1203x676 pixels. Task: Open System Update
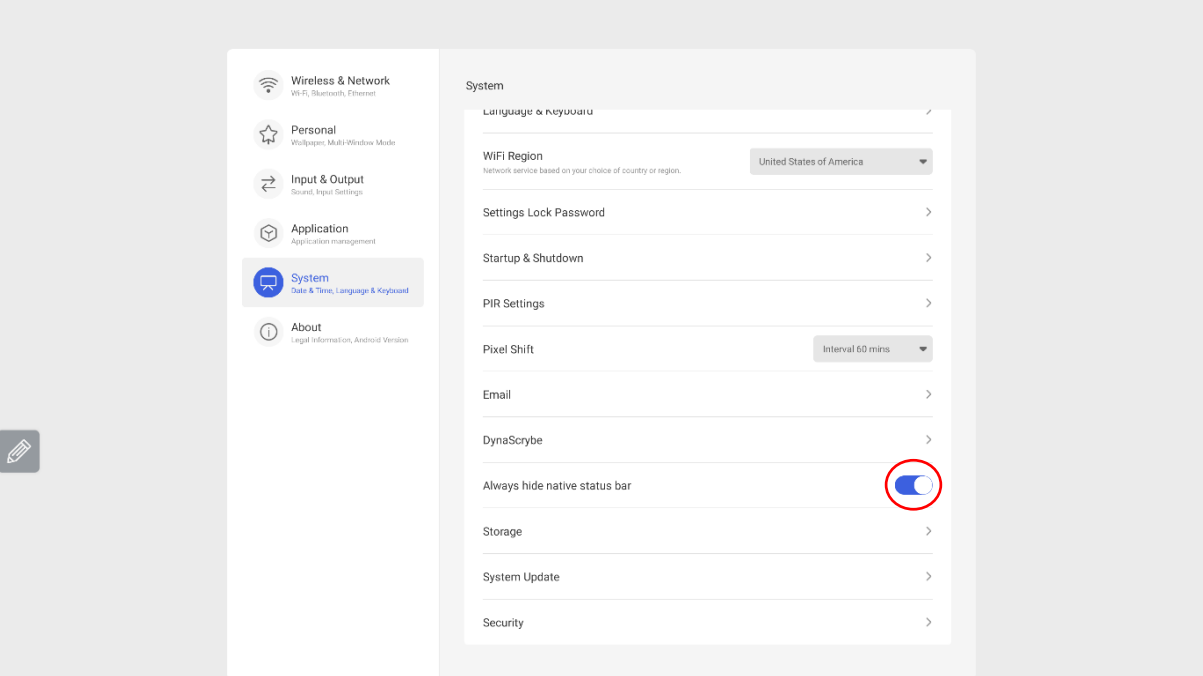pos(708,577)
